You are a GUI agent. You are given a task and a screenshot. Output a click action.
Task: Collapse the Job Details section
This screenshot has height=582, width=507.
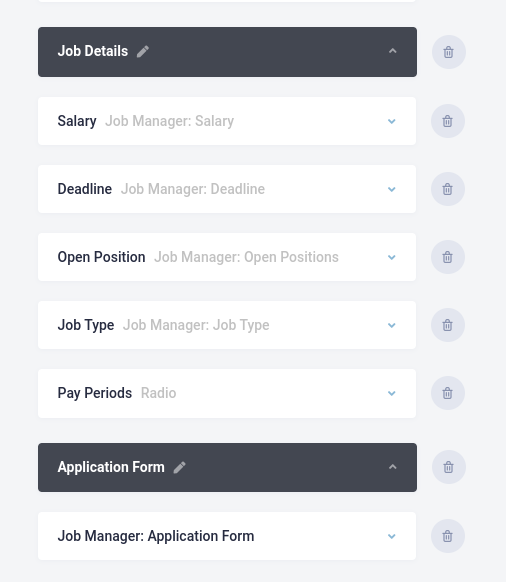pyautogui.click(x=392, y=51)
